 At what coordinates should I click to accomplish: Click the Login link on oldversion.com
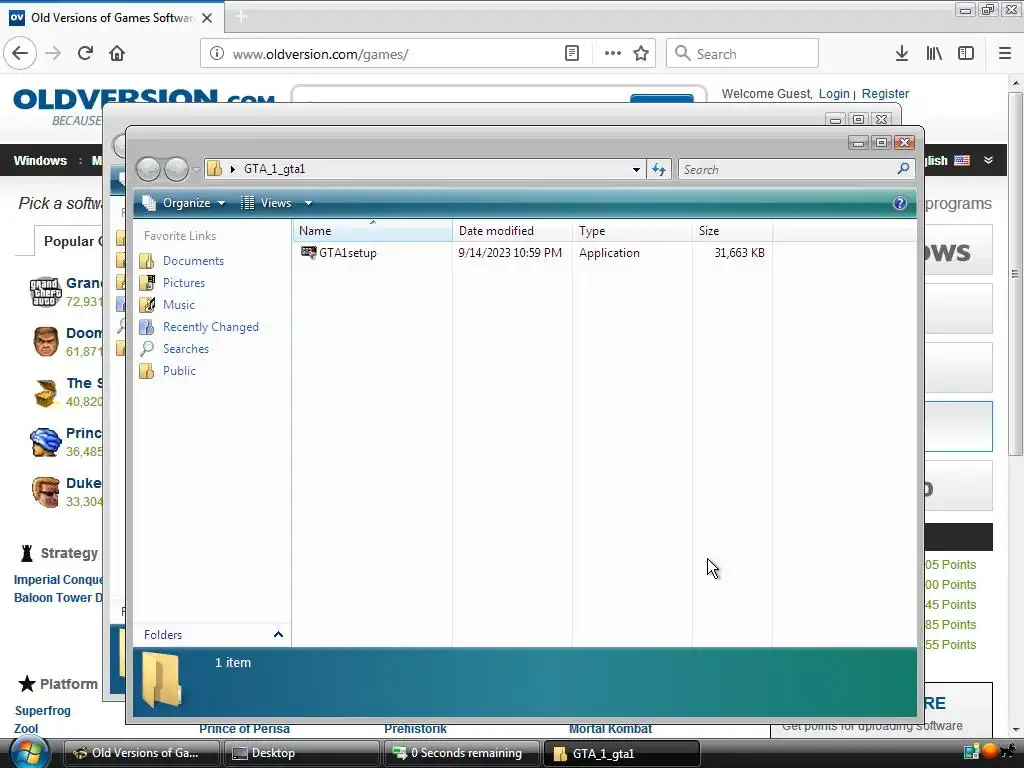(x=834, y=93)
